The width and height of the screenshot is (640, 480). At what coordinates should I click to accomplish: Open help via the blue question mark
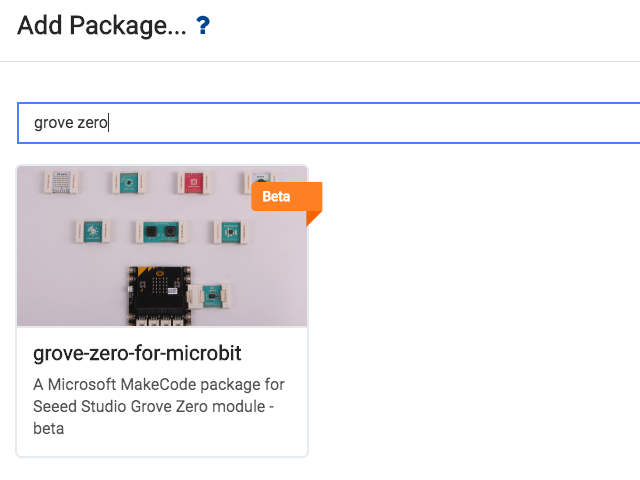coord(203,25)
